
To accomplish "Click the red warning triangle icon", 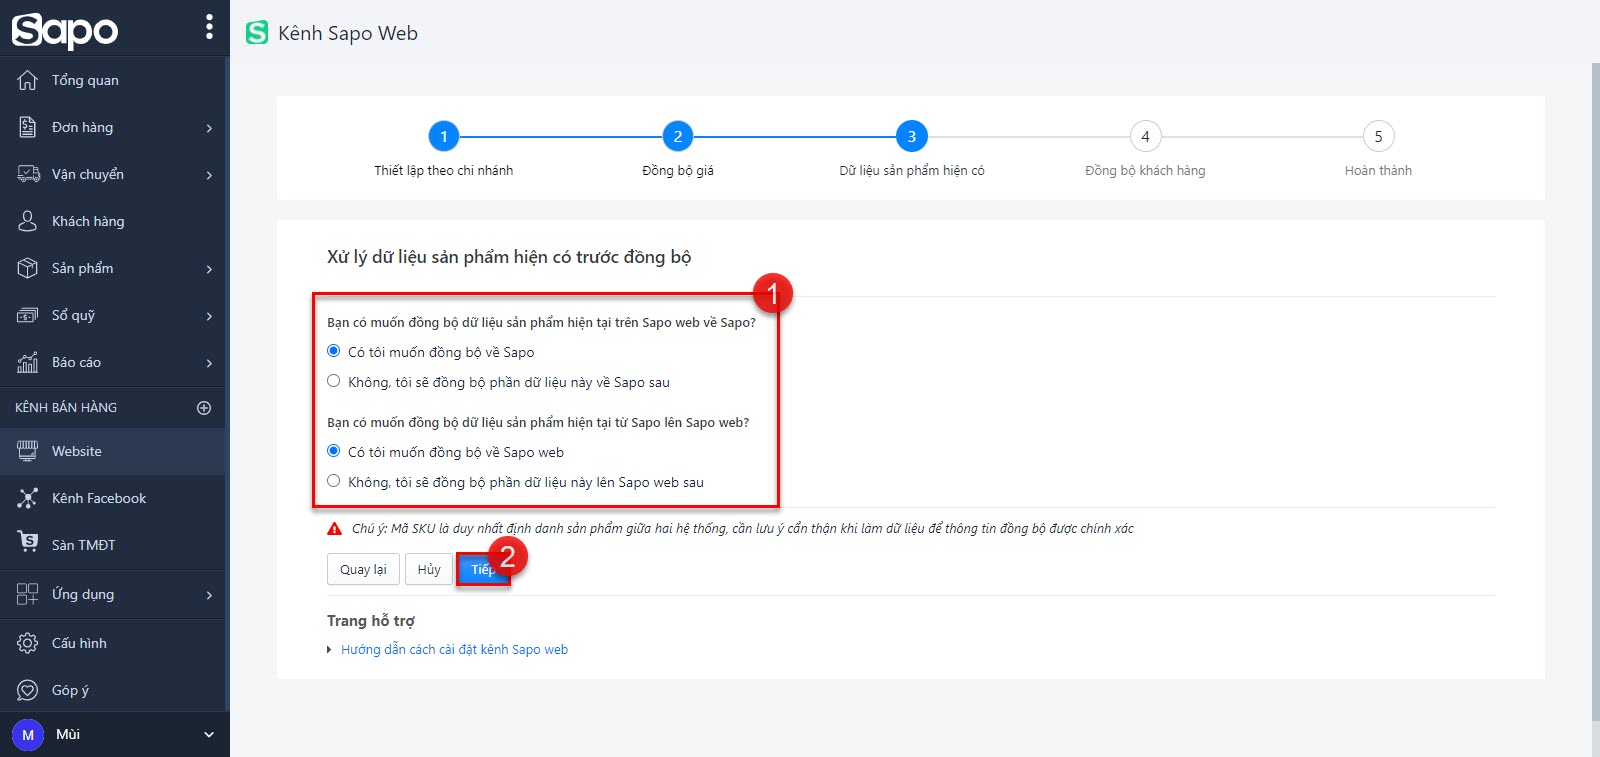I will point(335,529).
